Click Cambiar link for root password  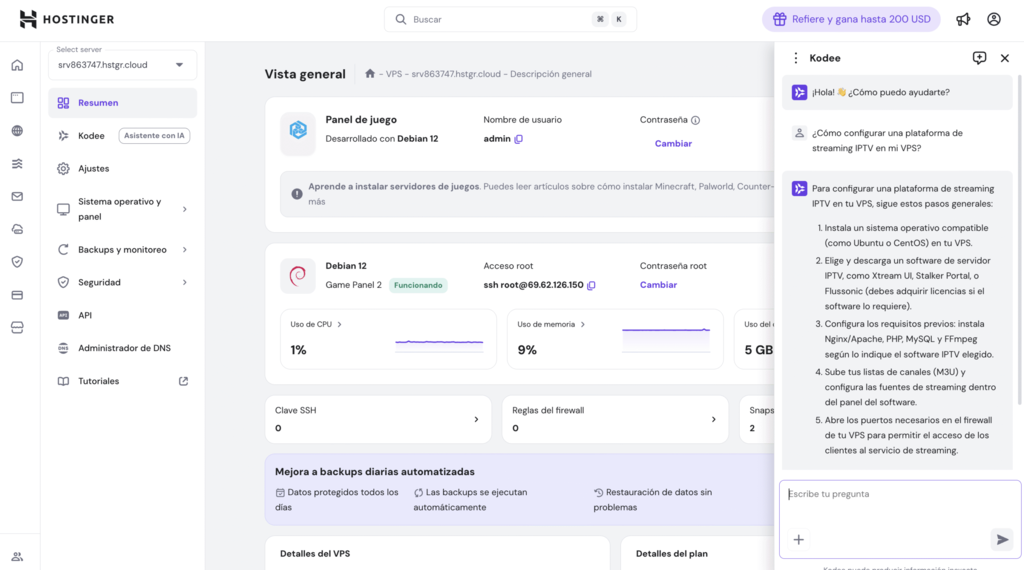pyautogui.click(x=658, y=285)
